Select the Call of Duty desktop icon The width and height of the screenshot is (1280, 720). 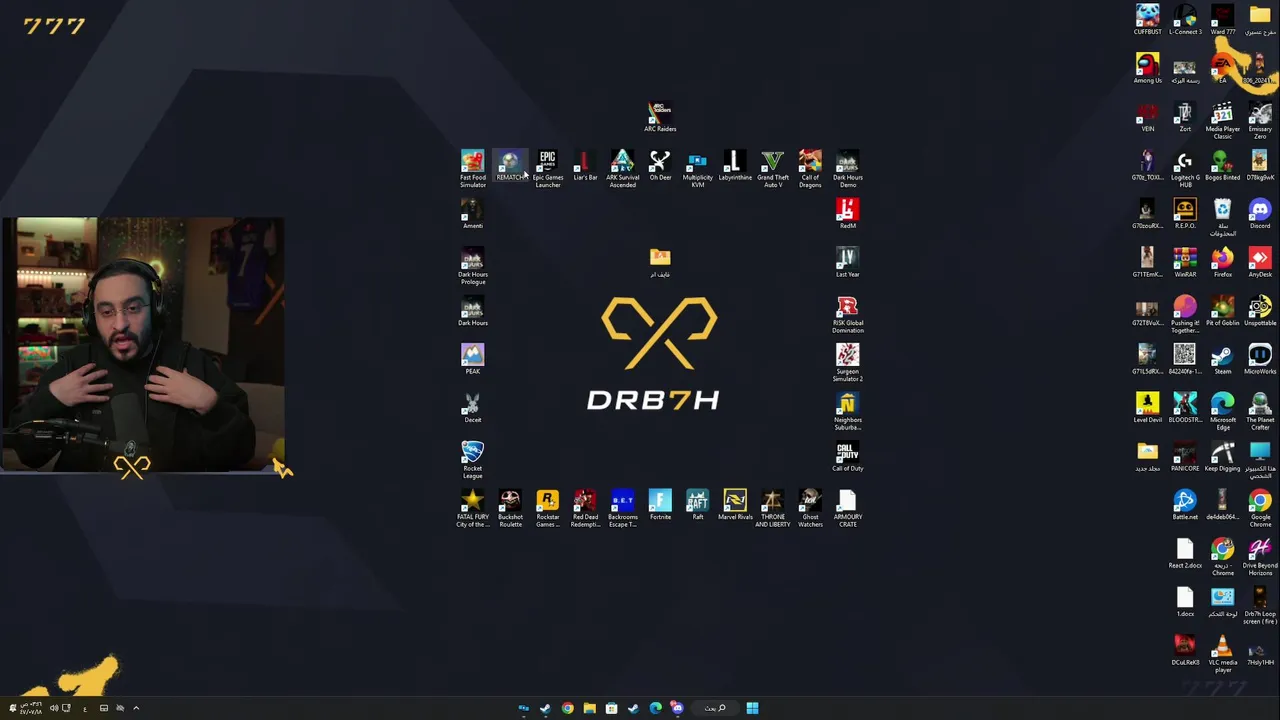point(848,457)
